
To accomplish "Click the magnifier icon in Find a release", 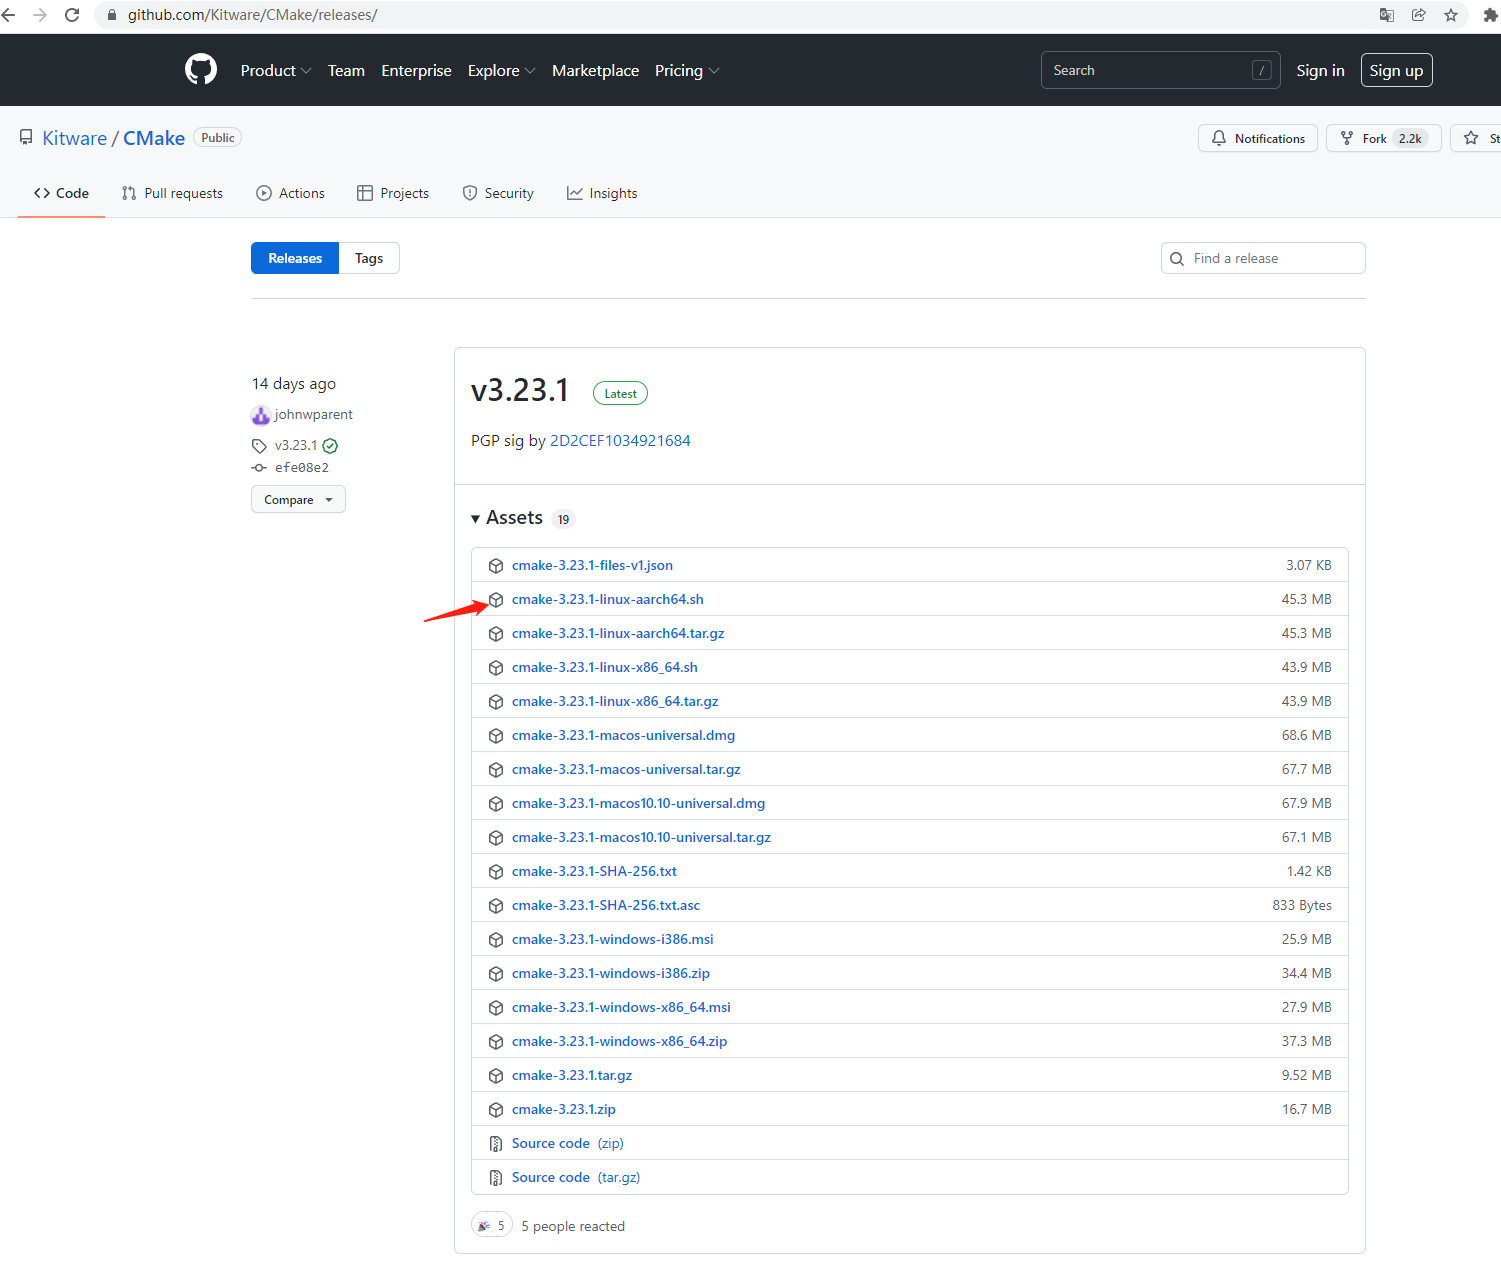I will [1177, 259].
